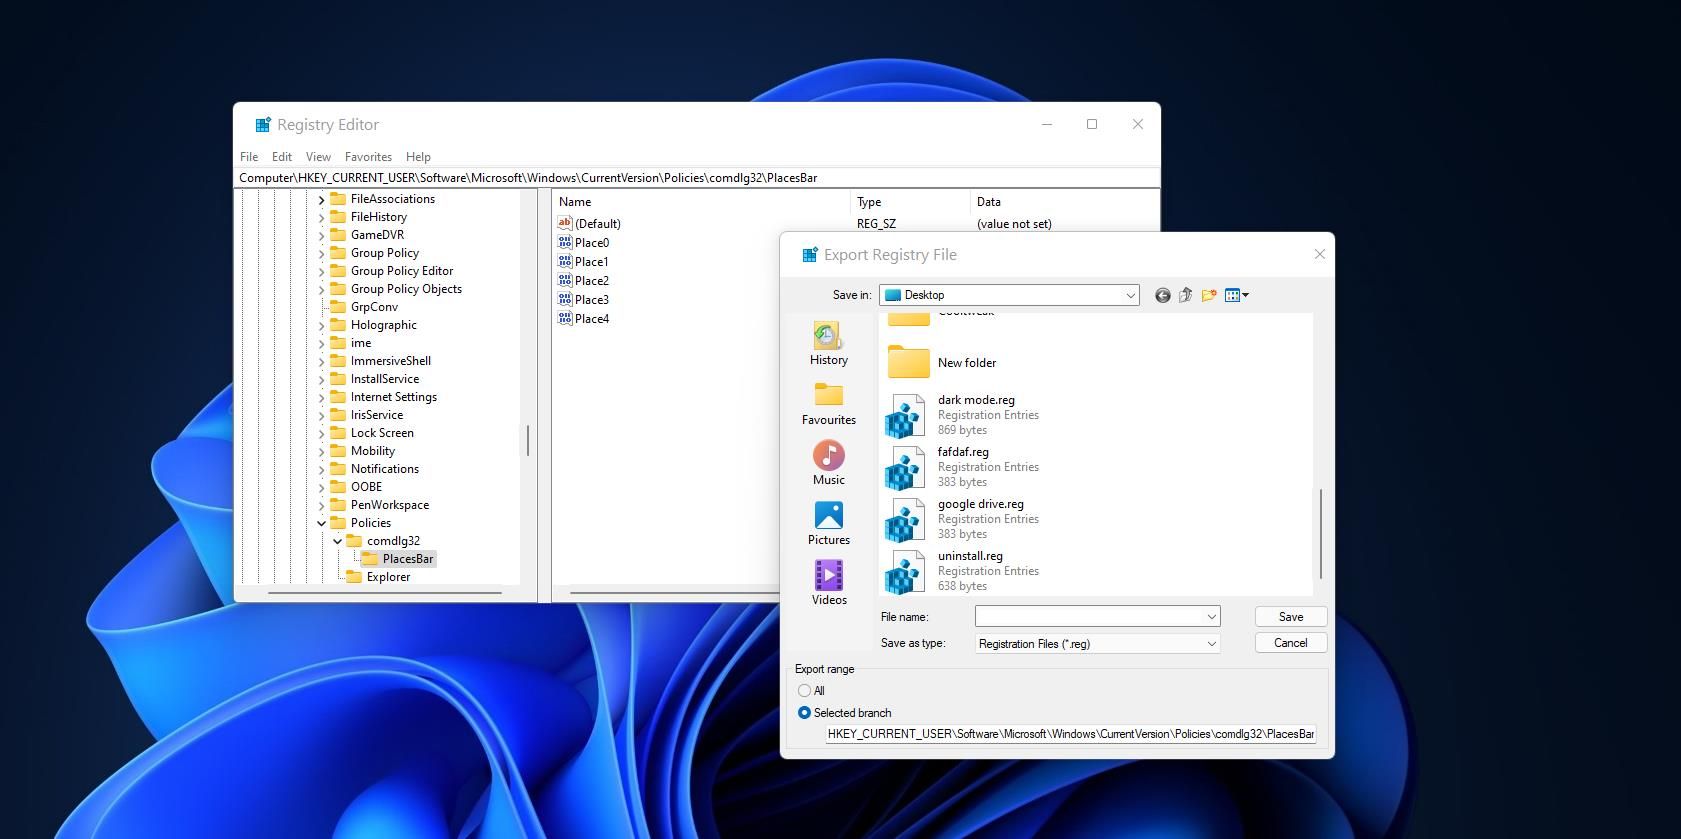This screenshot has width=1681, height=839.
Task: Select the Place0 binary value
Action: click(x=592, y=243)
